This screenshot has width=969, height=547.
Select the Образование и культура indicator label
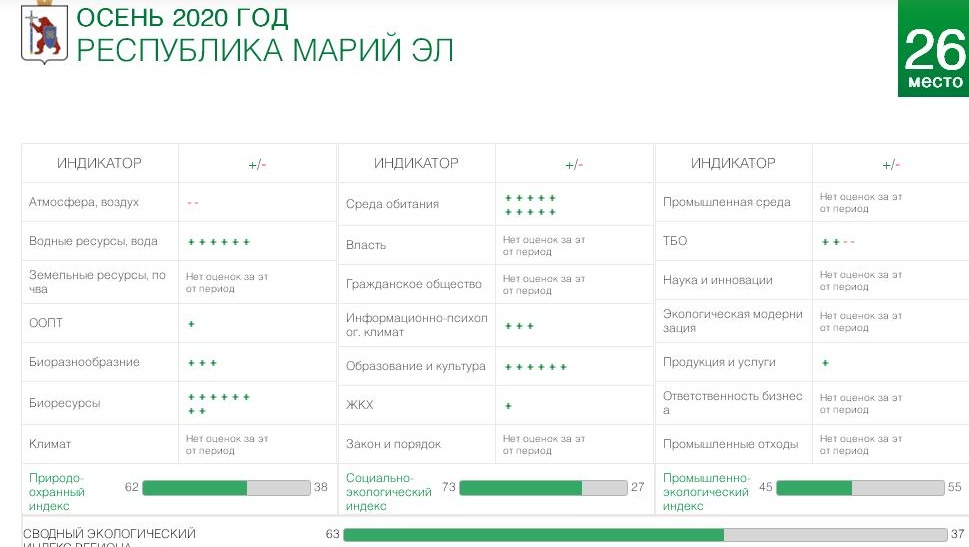[x=415, y=366]
